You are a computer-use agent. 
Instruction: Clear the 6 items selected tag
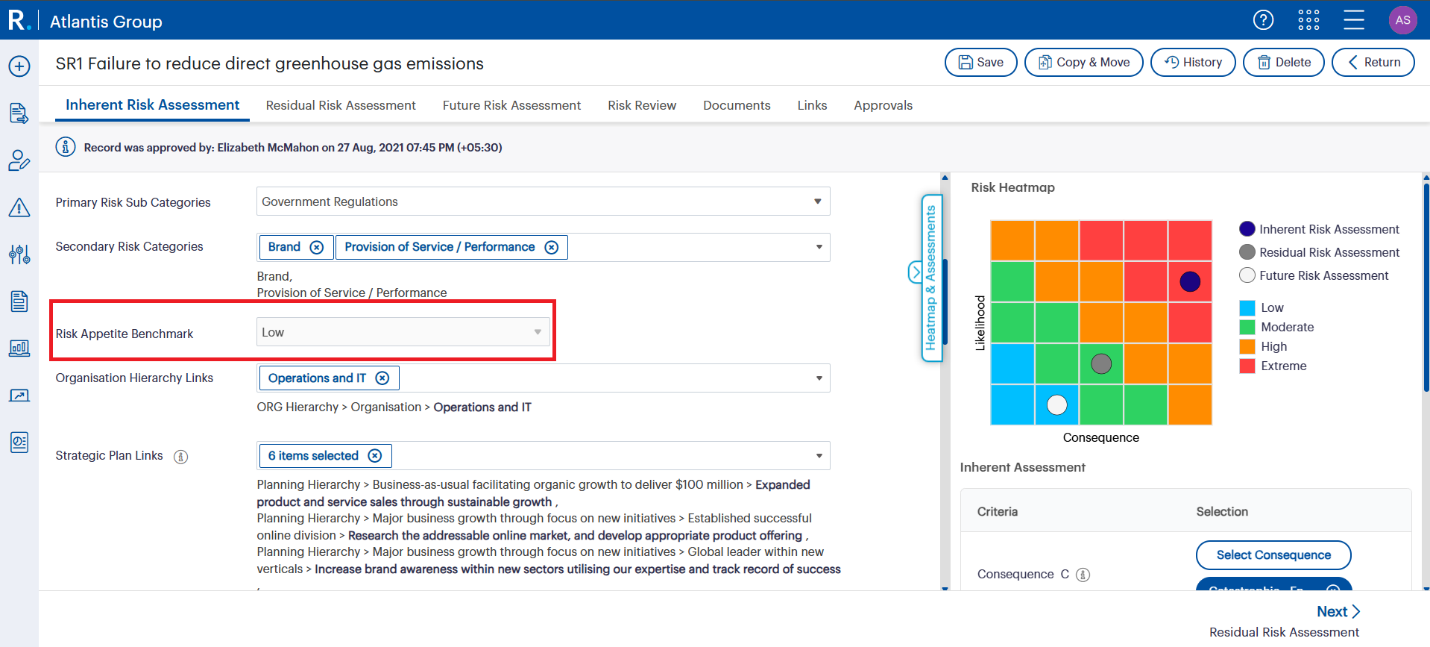[x=375, y=456]
